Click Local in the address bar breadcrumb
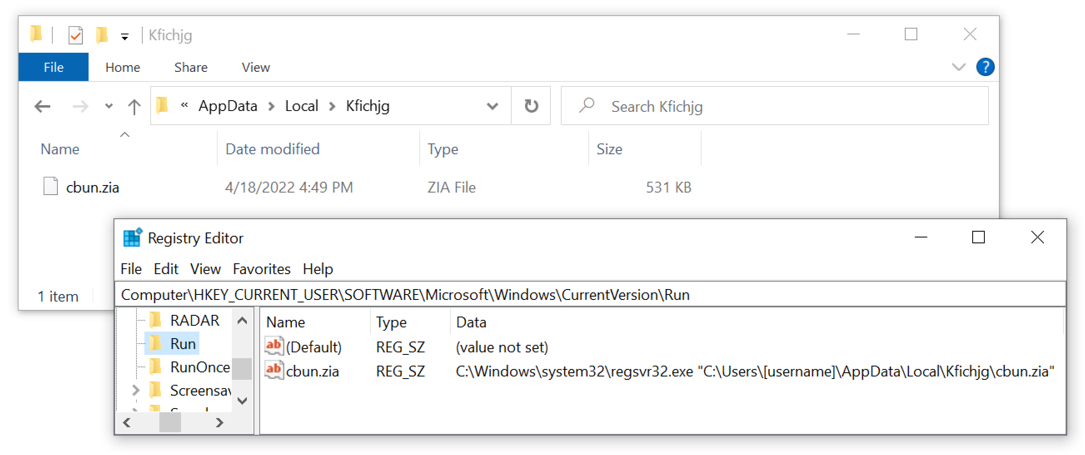Viewport: 1085px width, 455px height. (302, 106)
